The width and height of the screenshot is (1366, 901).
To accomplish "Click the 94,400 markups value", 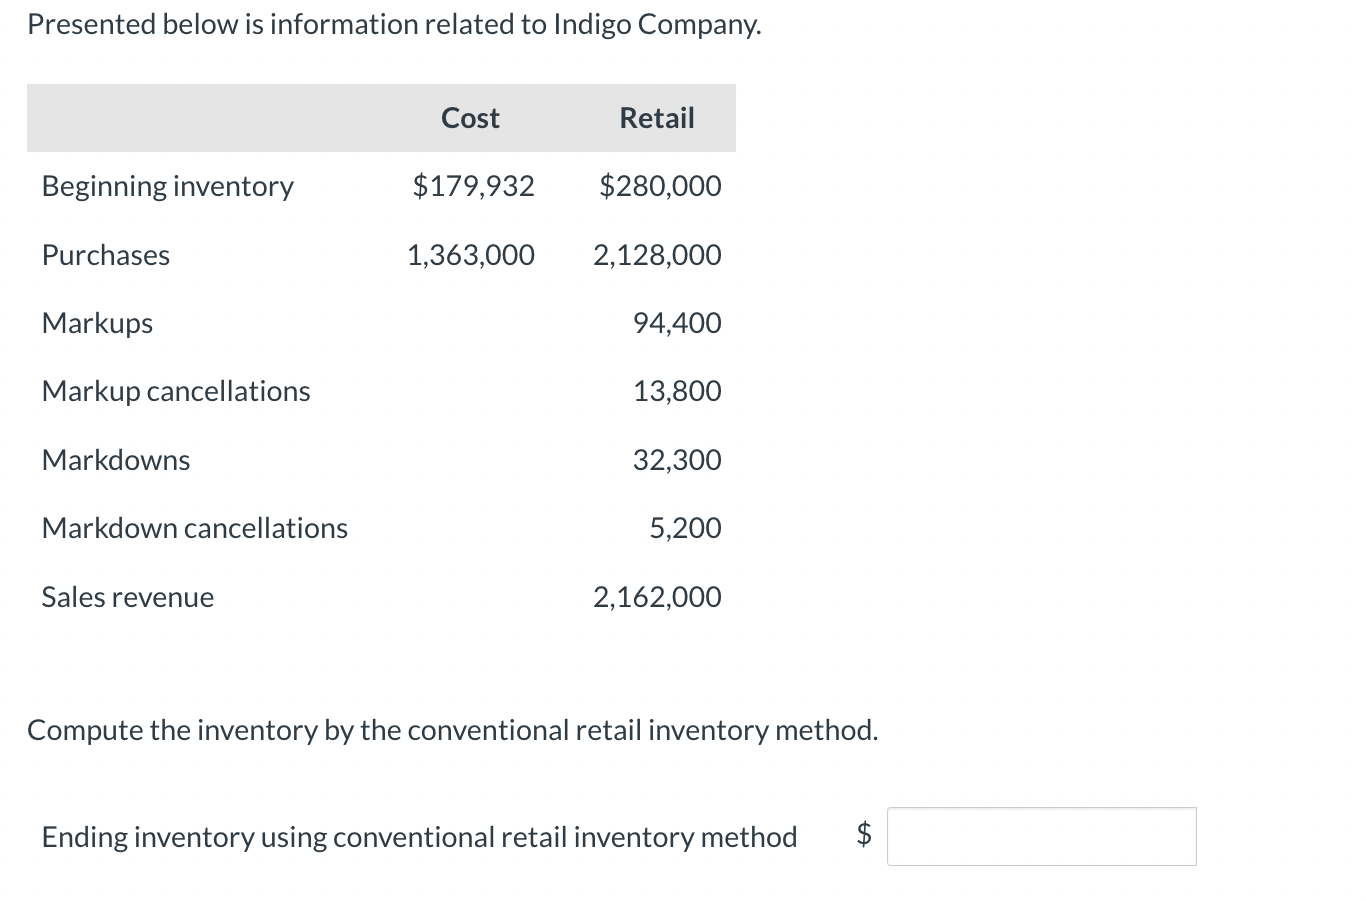I will click(677, 323).
